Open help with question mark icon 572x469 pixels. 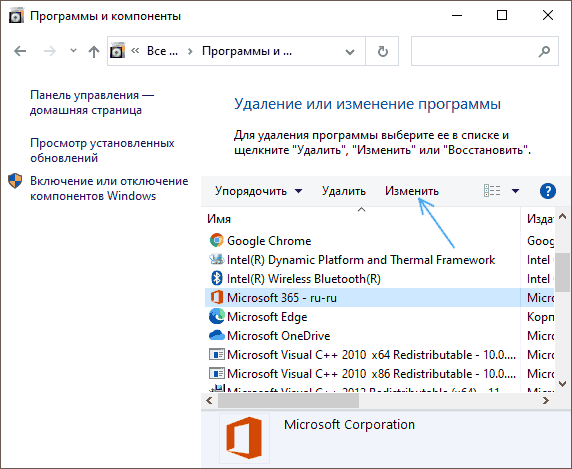click(548, 191)
